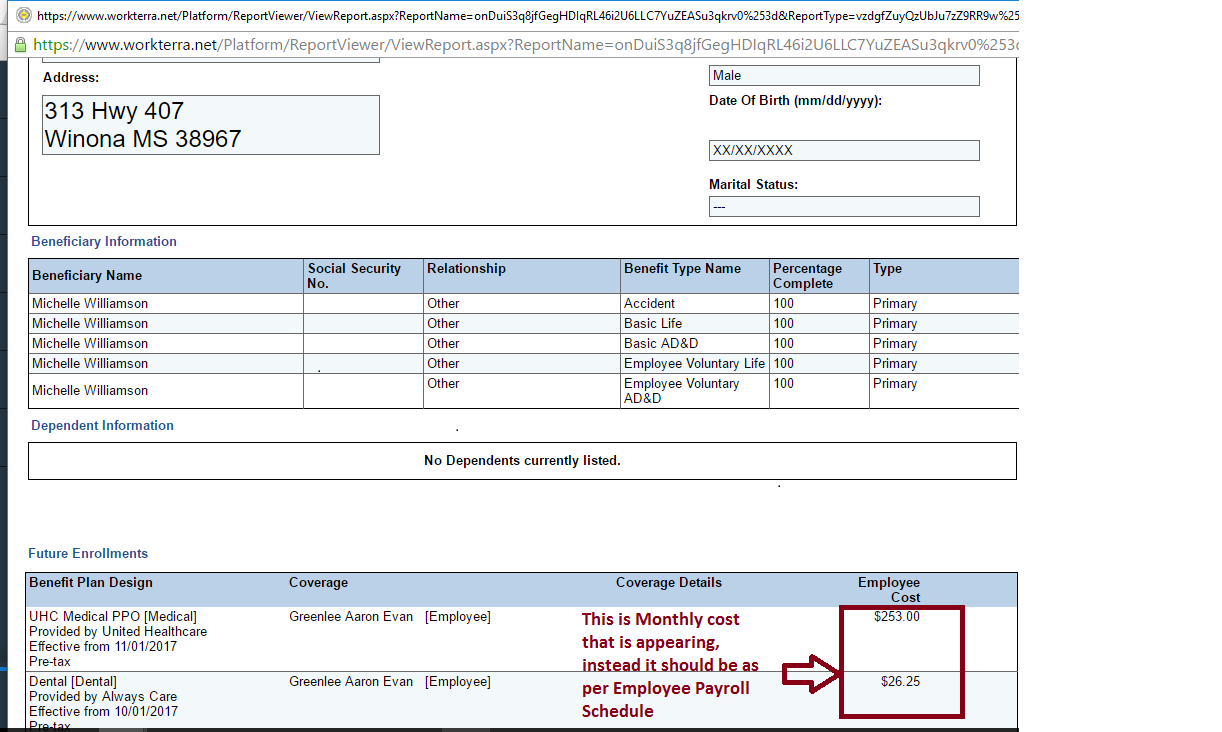Image resolution: width=1222 pixels, height=732 pixels.
Task: Click the Beneficiary Information section heading
Action: 104,241
